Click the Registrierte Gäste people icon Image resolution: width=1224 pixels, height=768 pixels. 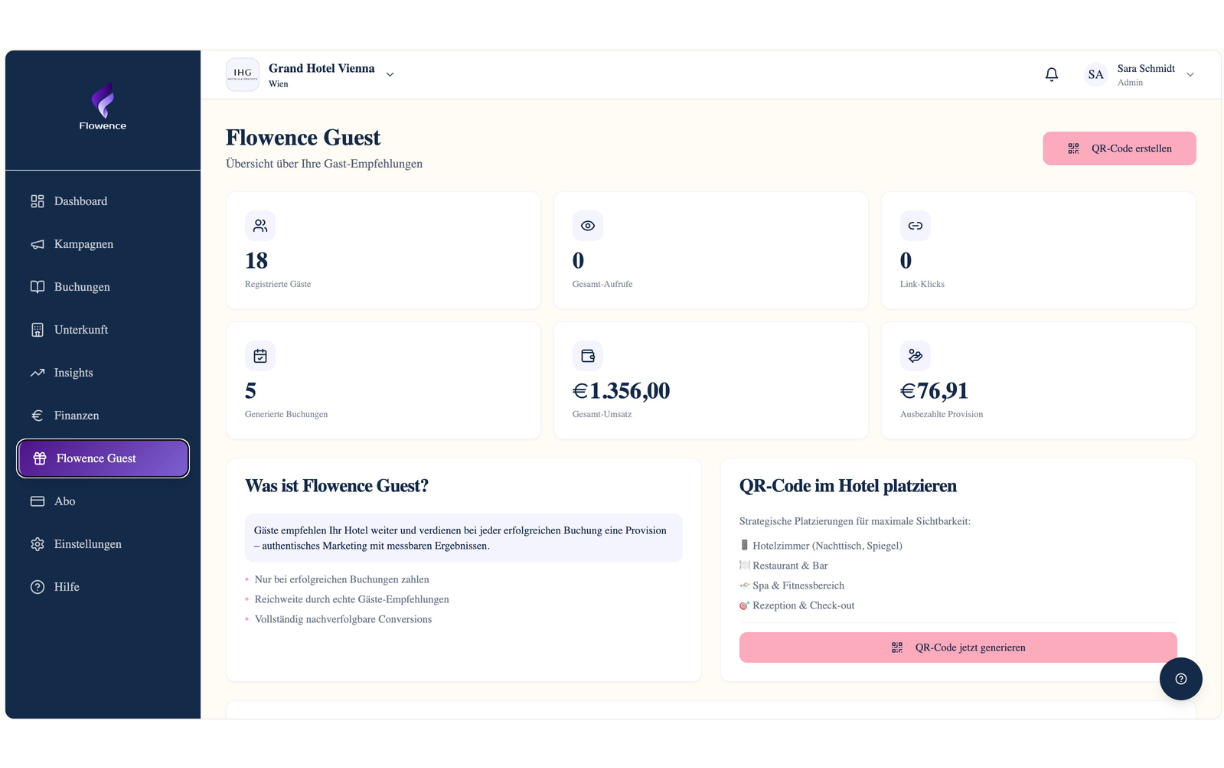click(x=260, y=226)
